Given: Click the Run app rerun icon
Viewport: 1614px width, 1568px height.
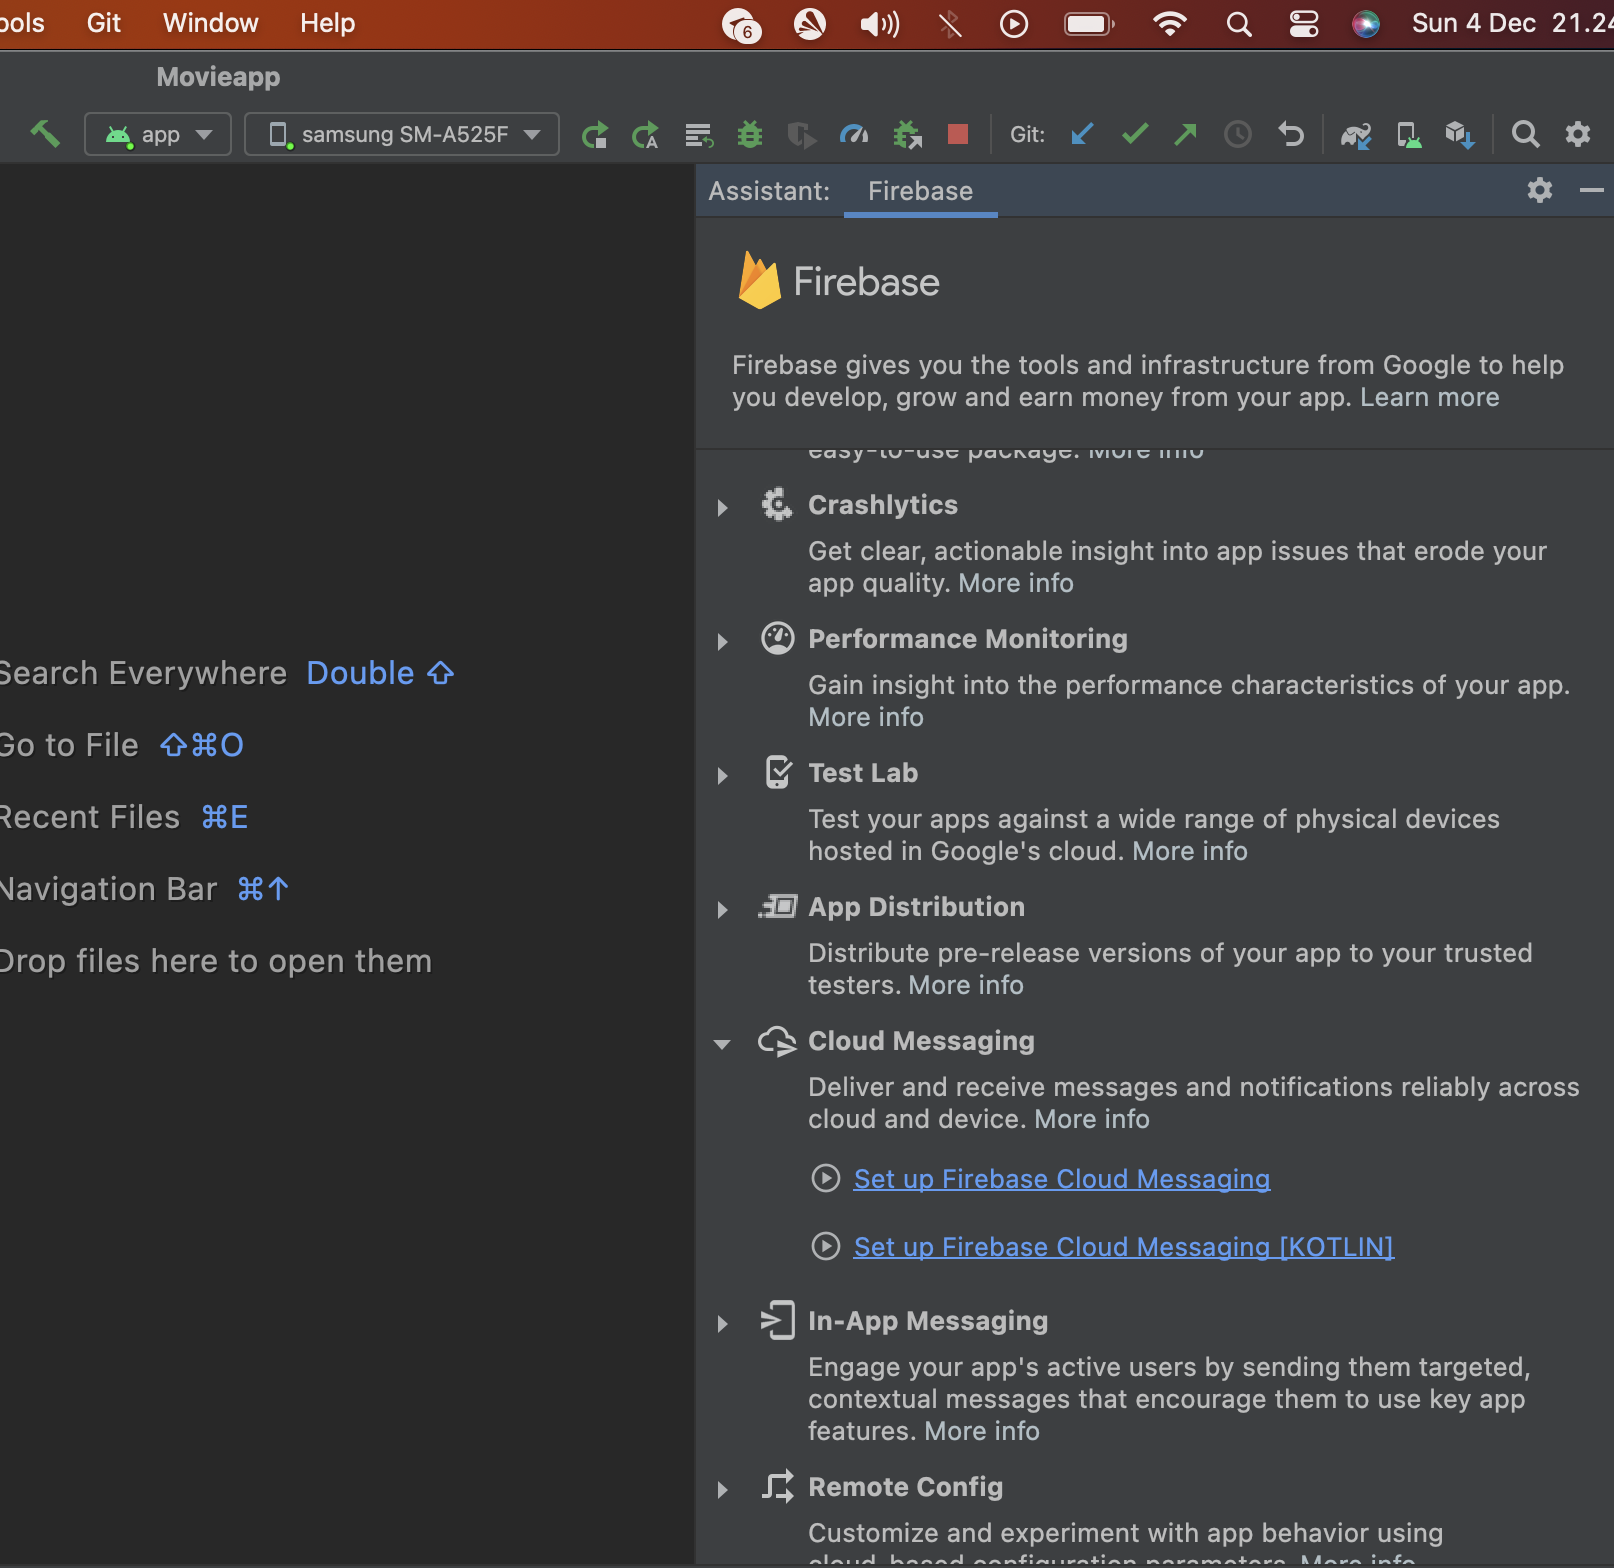Looking at the screenshot, I should 595,134.
